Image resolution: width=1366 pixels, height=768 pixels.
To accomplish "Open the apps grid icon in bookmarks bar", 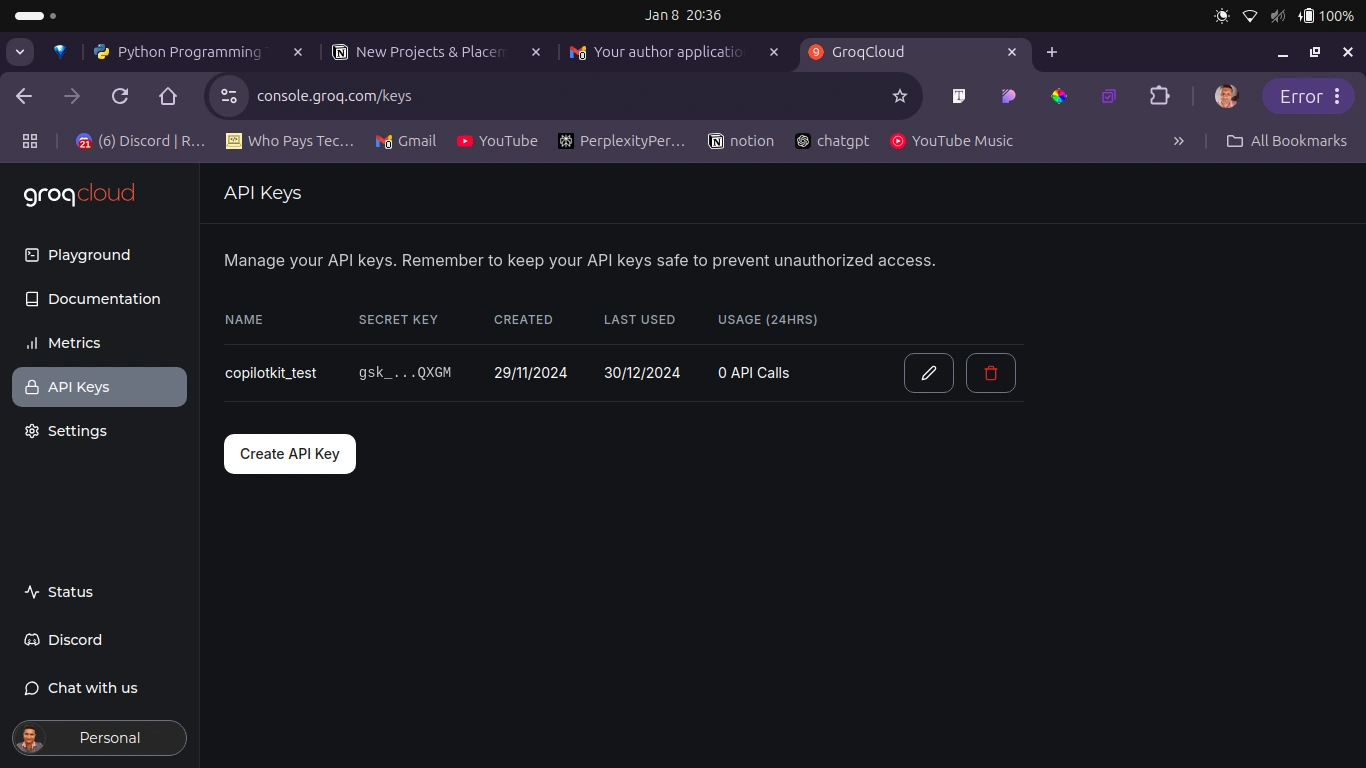I will point(30,141).
